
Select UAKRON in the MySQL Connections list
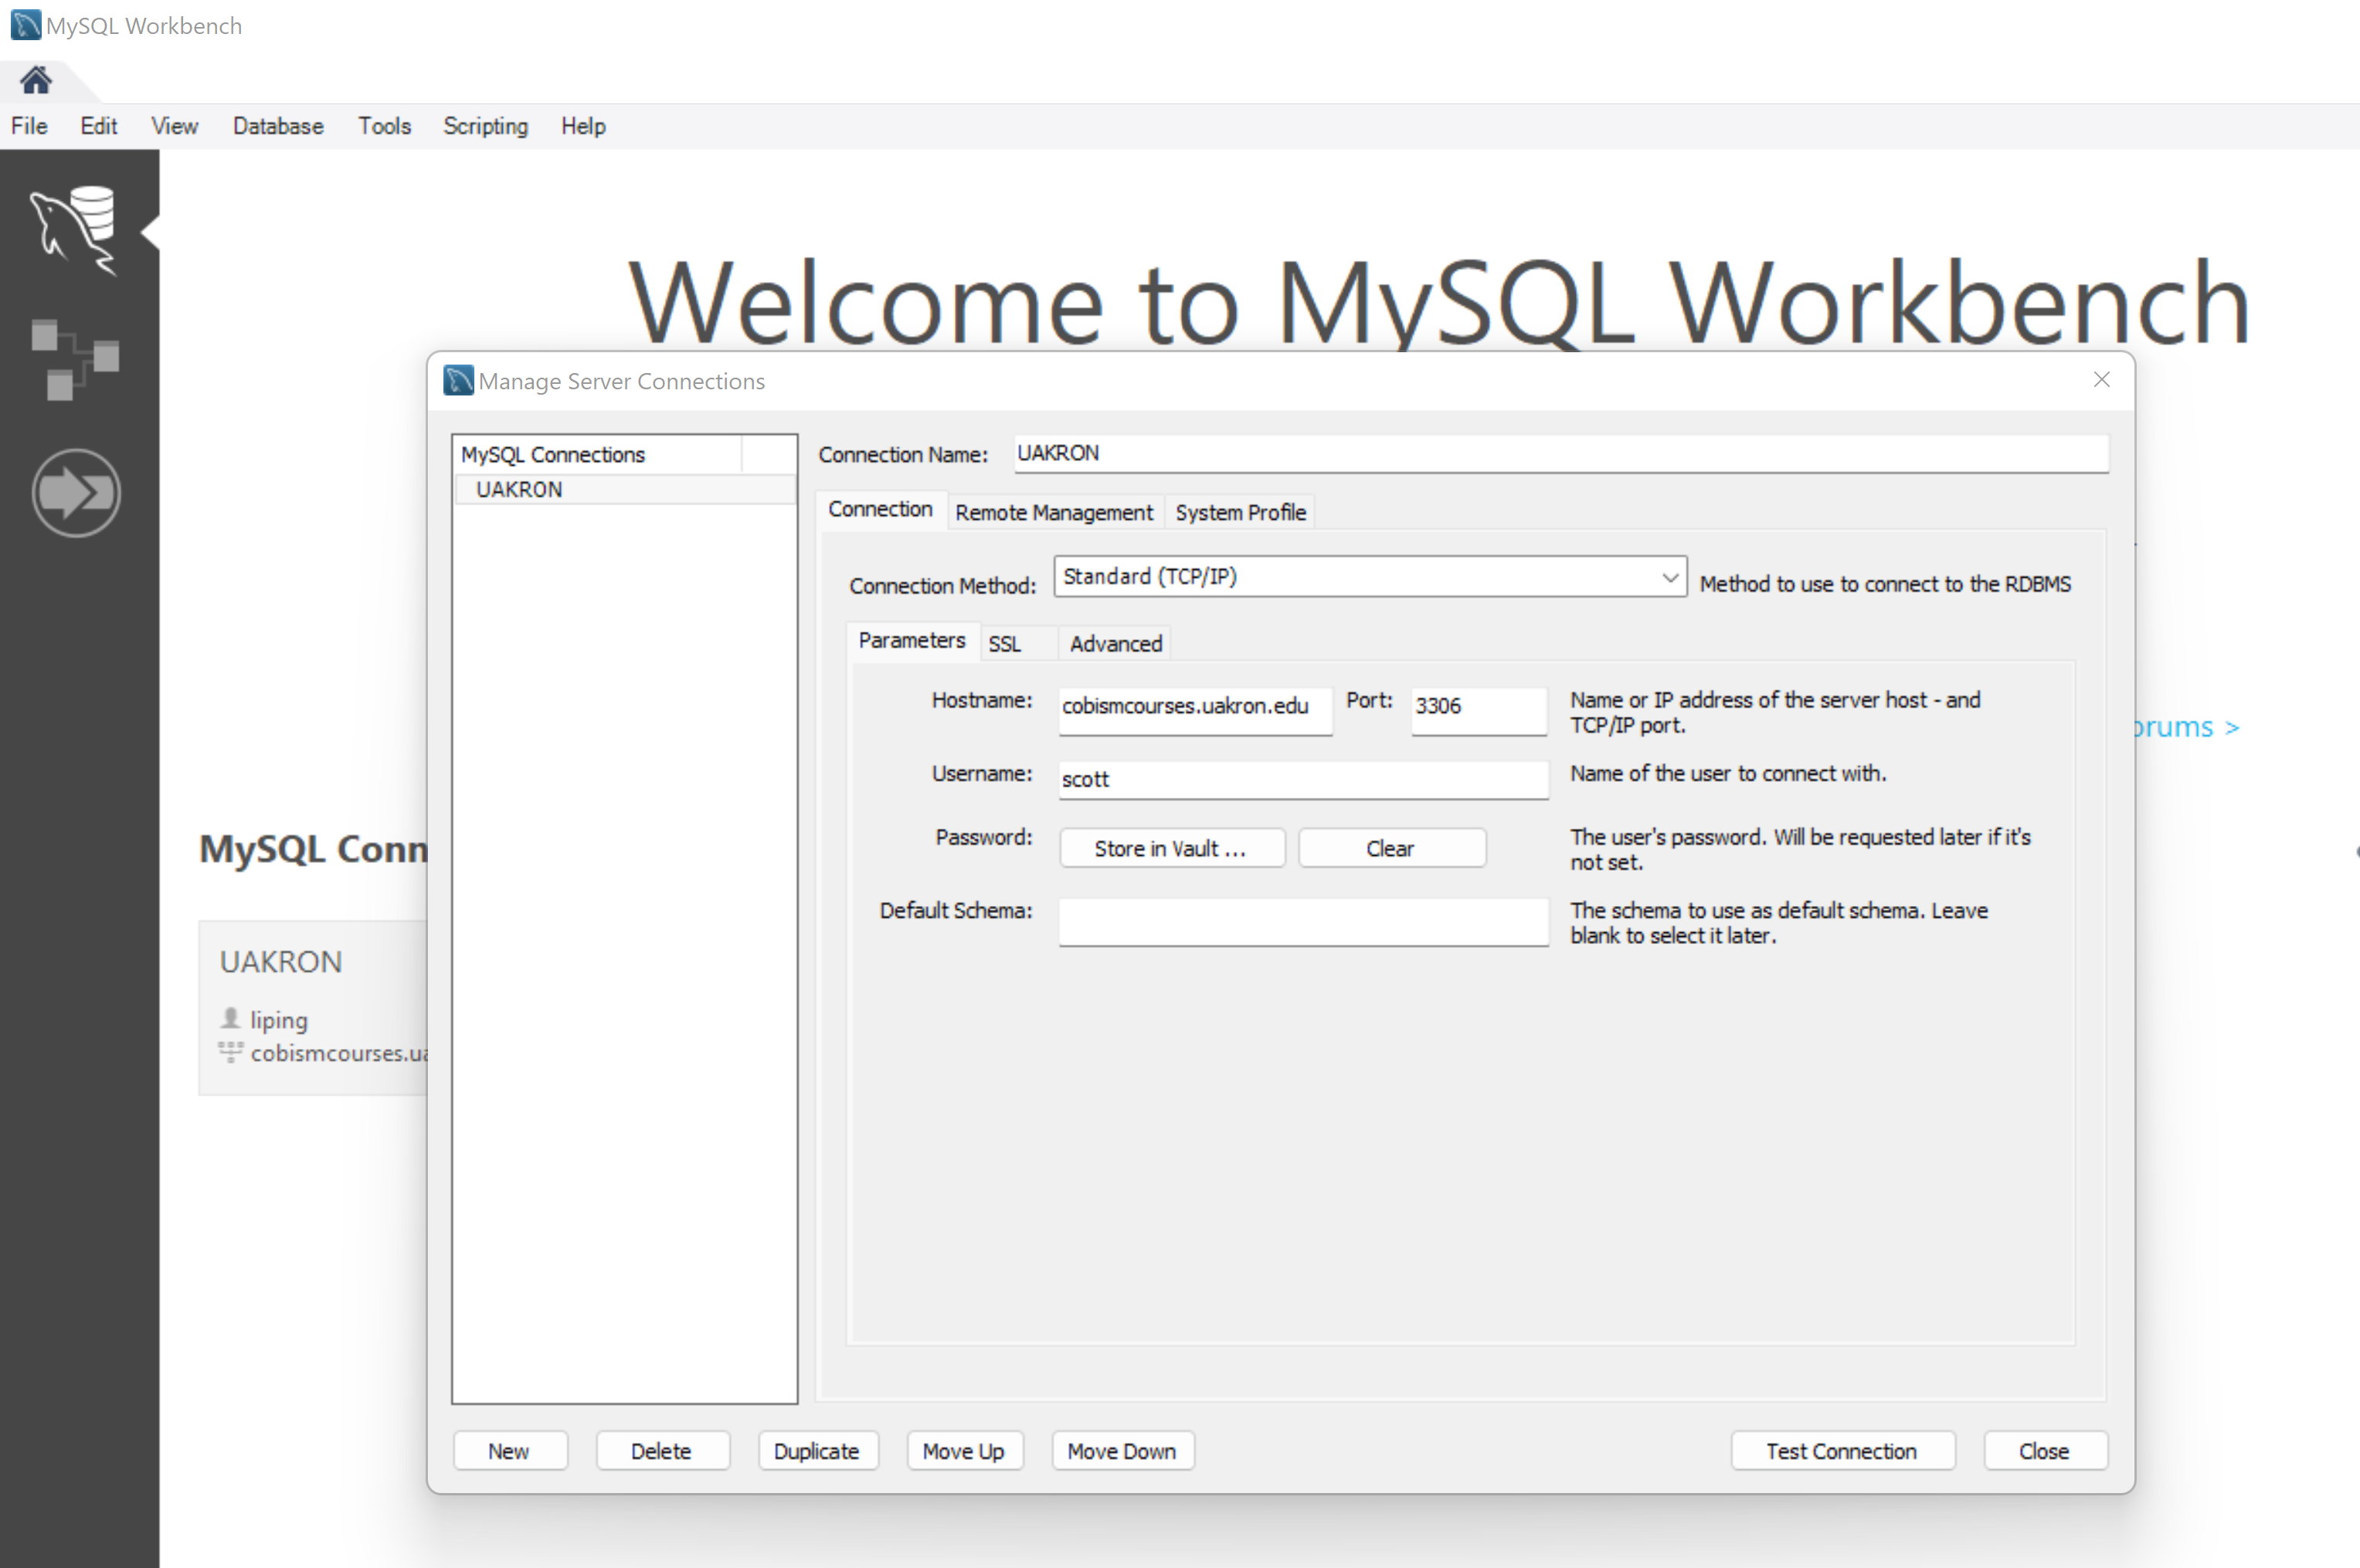tap(624, 490)
